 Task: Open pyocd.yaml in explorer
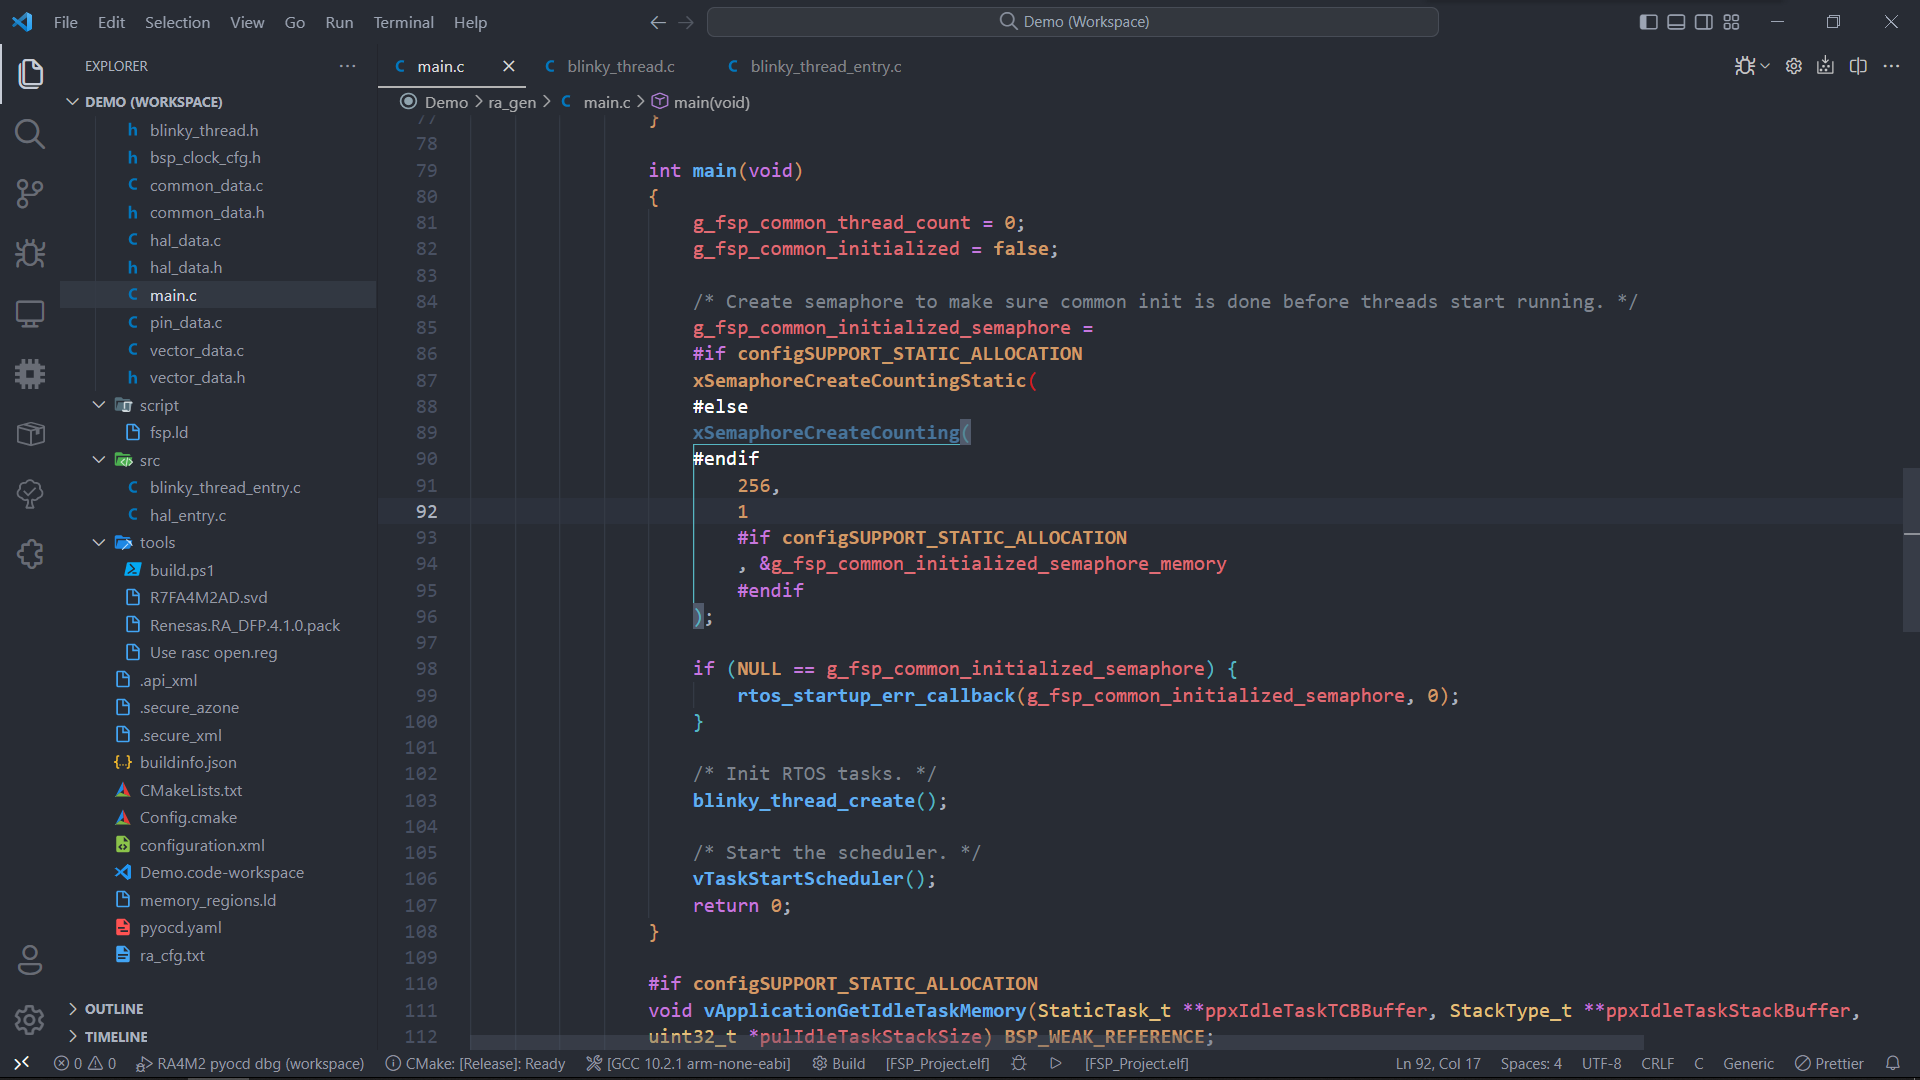(180, 927)
